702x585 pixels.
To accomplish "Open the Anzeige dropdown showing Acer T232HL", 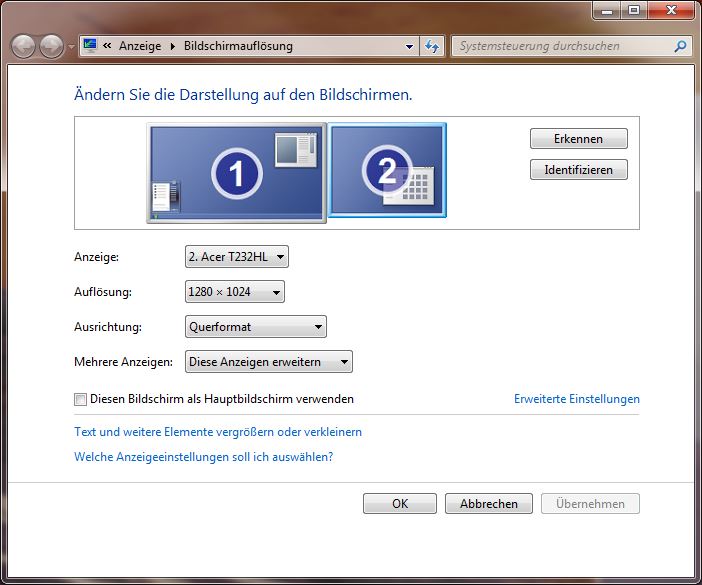I will 237,256.
